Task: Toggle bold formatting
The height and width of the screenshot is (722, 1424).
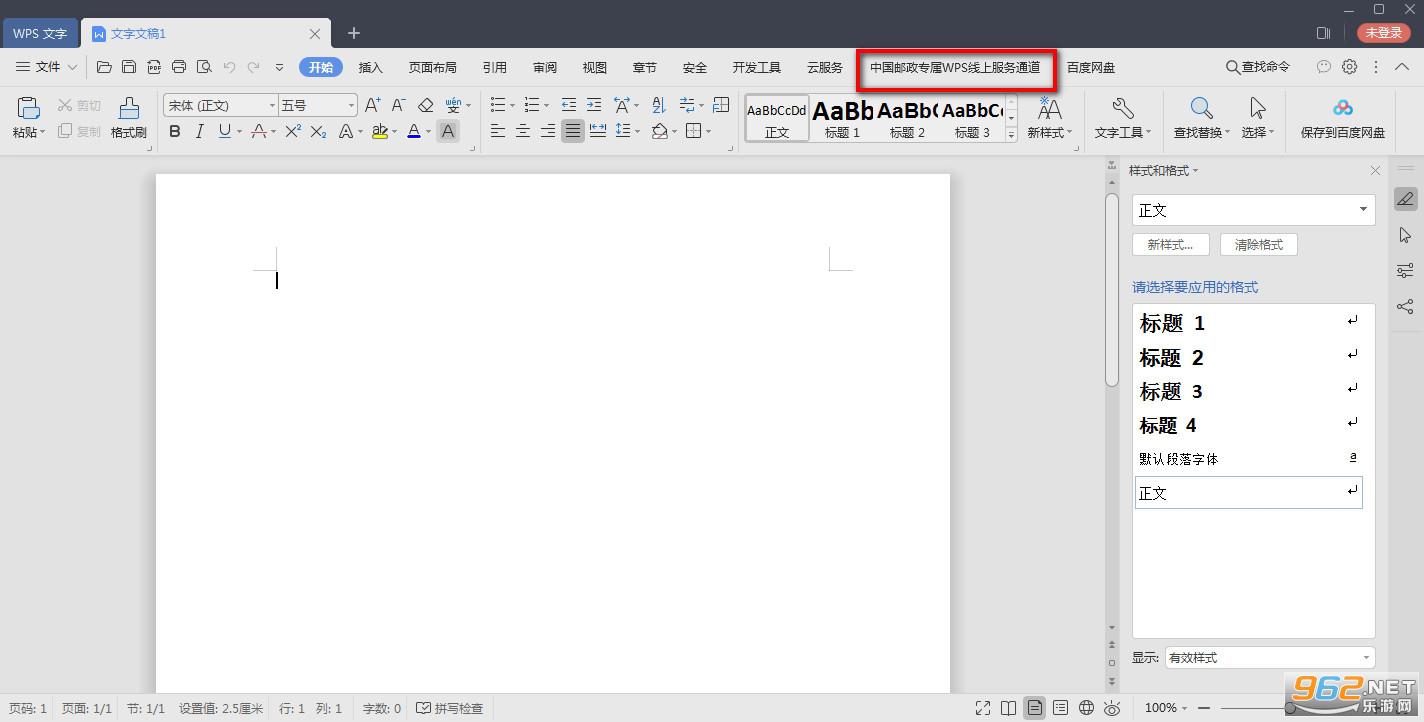Action: [175, 131]
